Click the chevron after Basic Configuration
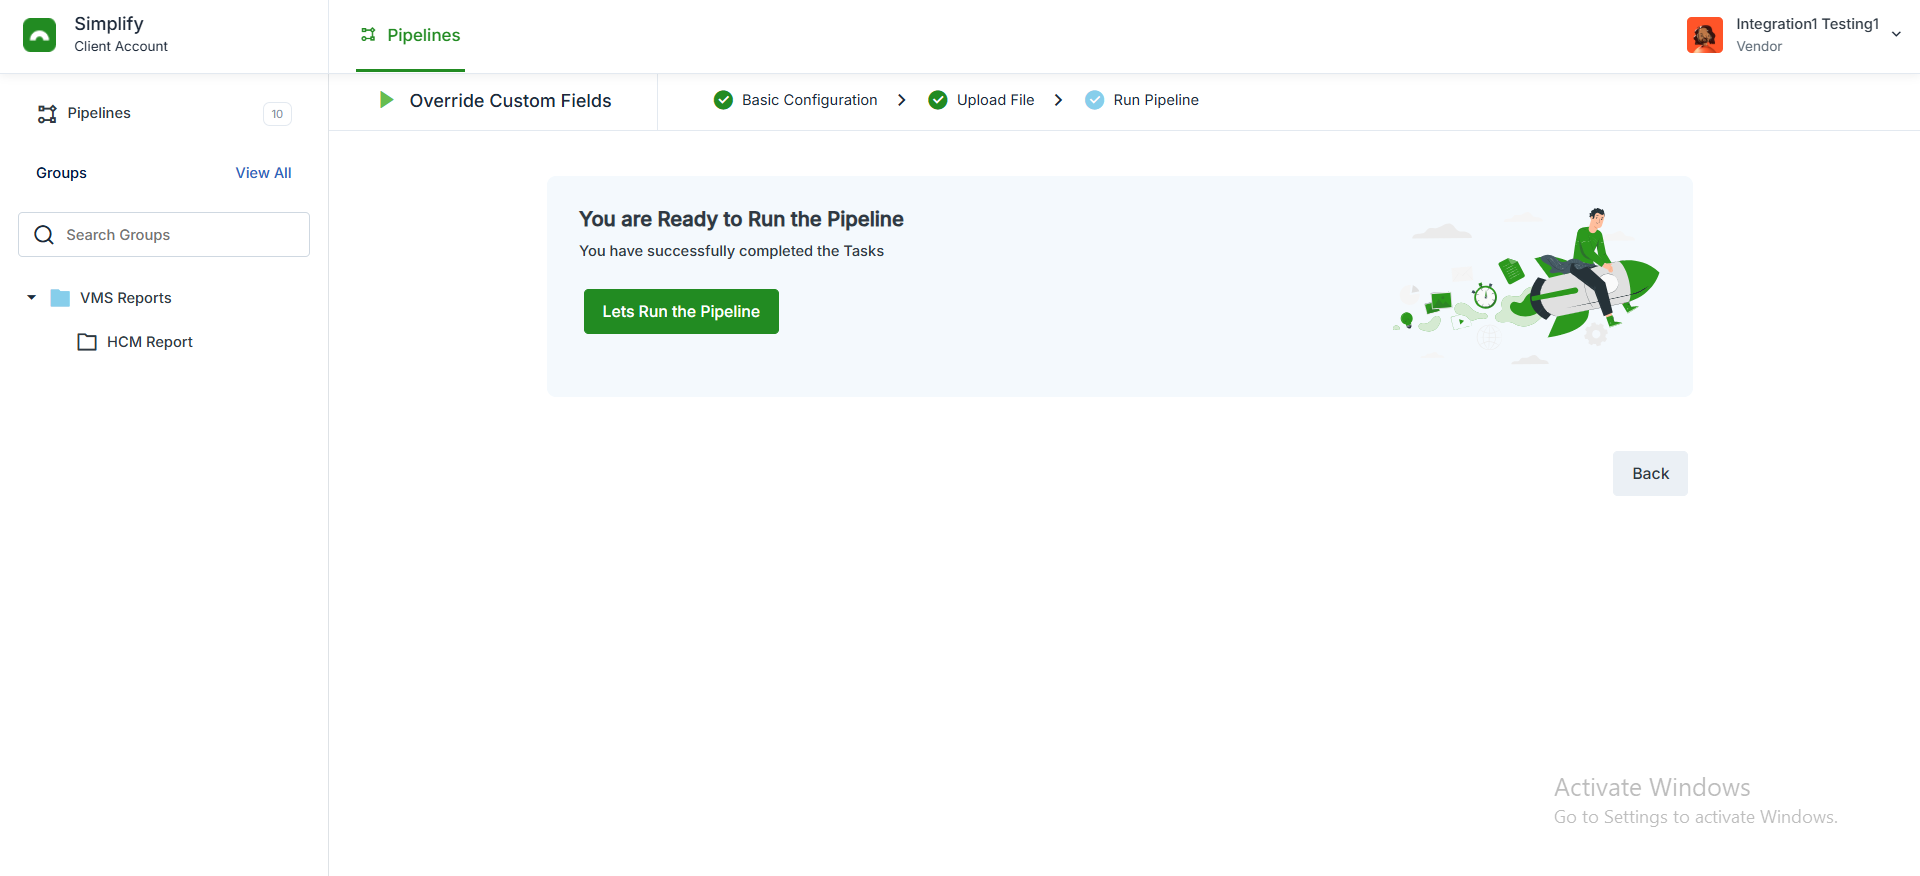 pyautogui.click(x=902, y=100)
